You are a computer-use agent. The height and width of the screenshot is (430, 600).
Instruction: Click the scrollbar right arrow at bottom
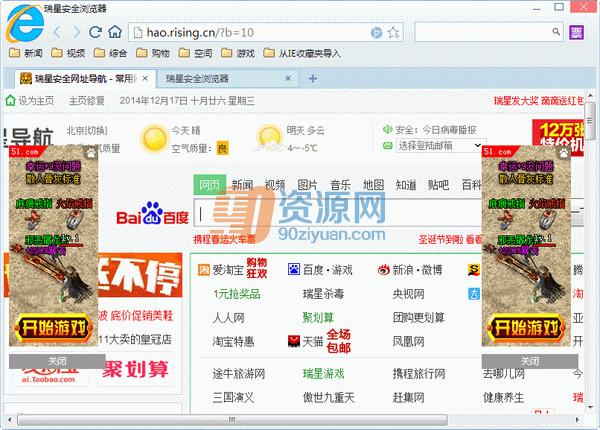point(577,420)
